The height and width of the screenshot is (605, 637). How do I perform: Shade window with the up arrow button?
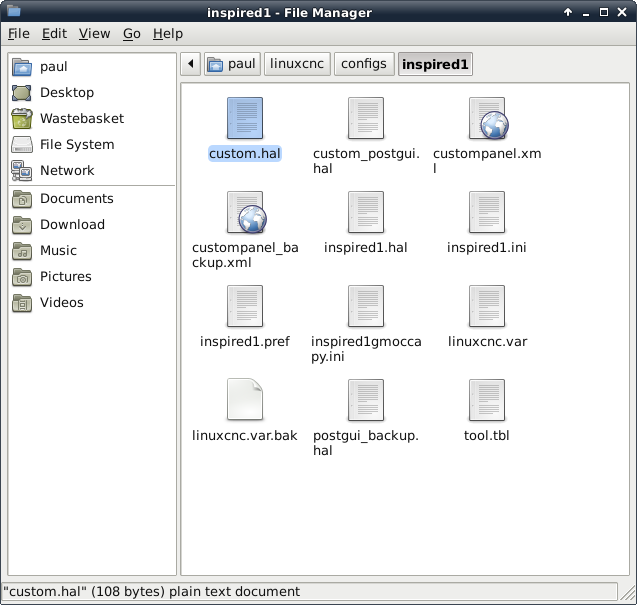tap(568, 12)
